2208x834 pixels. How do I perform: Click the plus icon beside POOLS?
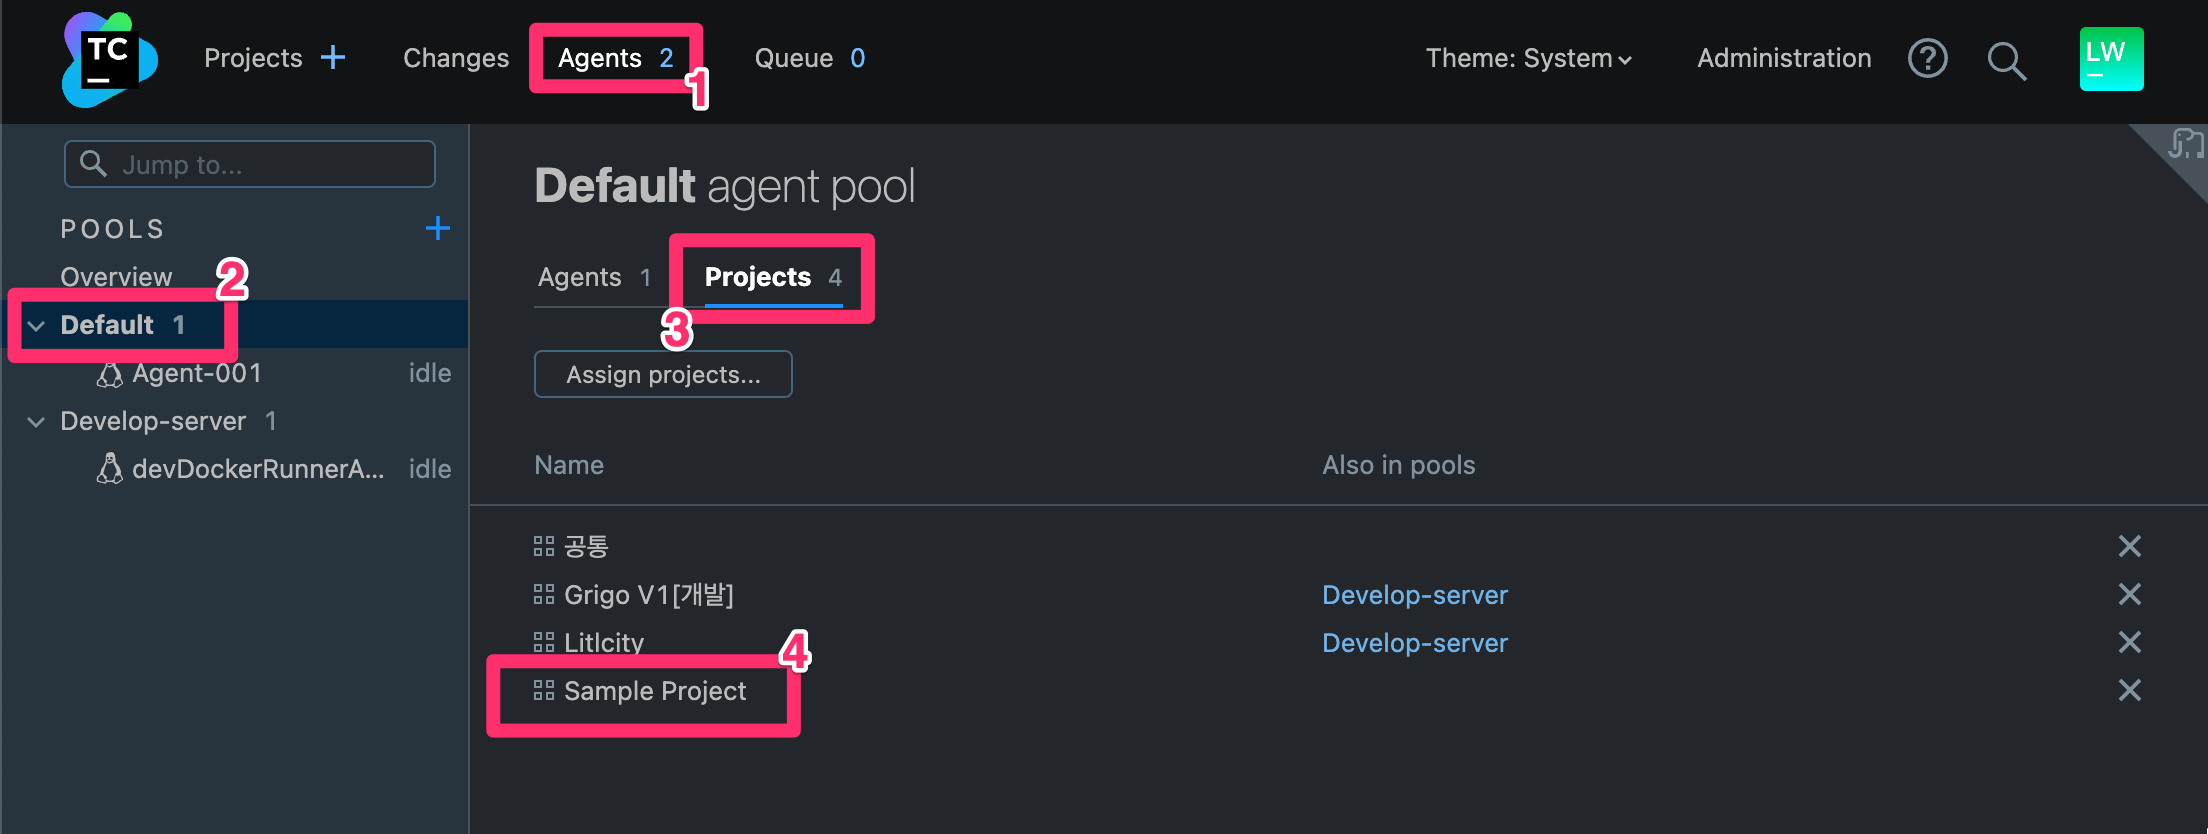(x=437, y=228)
